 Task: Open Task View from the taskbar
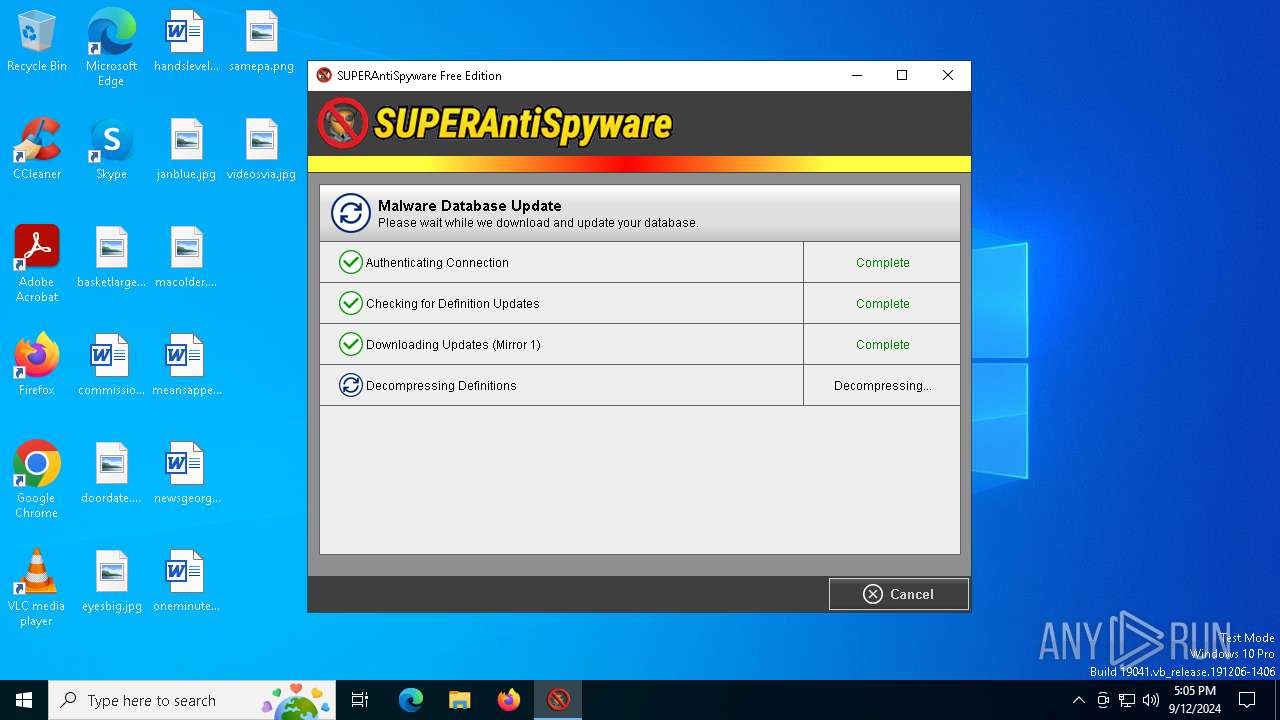[x=360, y=700]
